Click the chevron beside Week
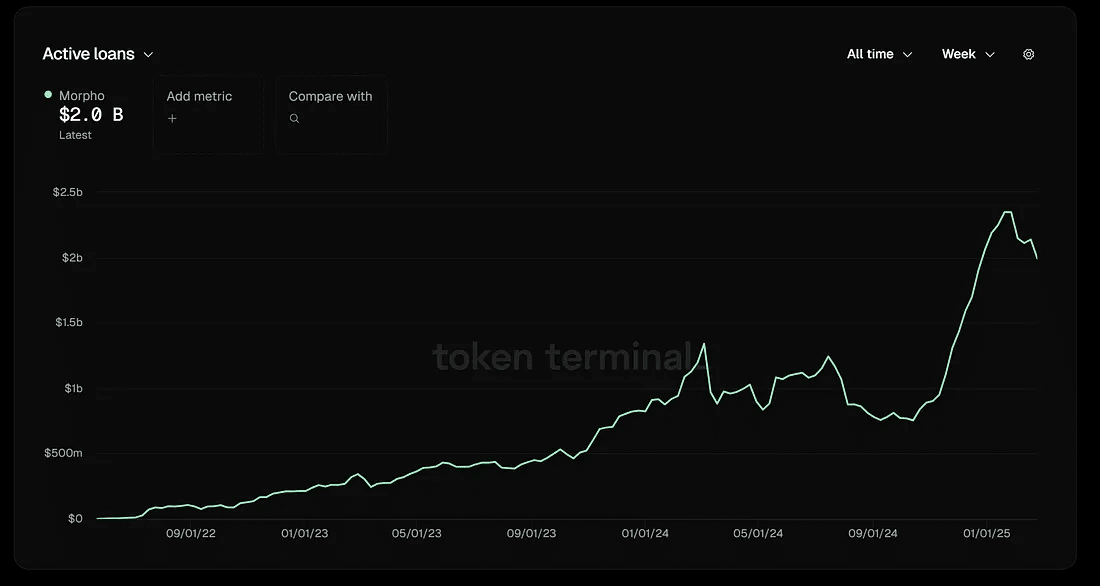This screenshot has width=1100, height=586. tap(990, 54)
